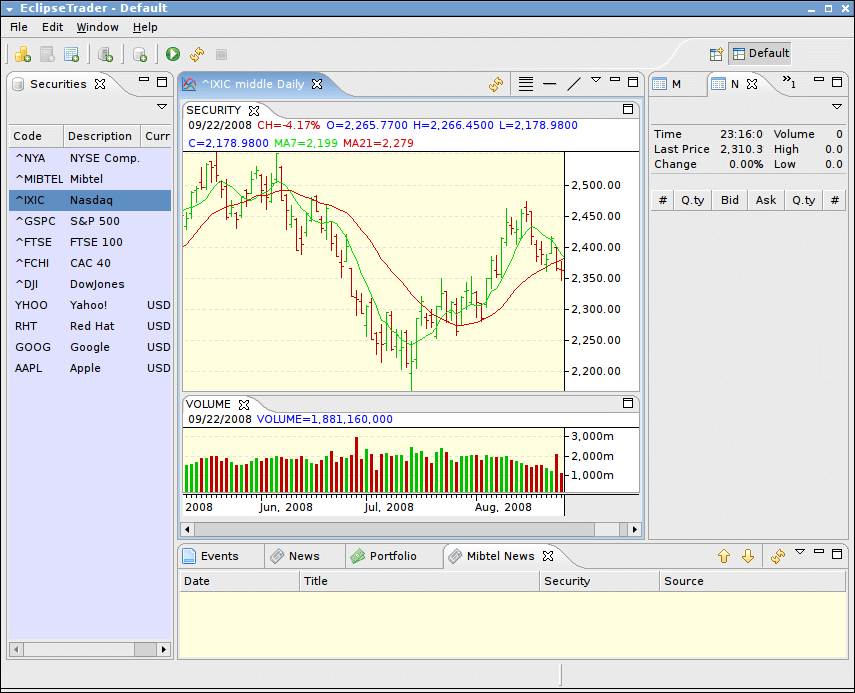Image resolution: width=855 pixels, height=693 pixels.
Task: Select the ^IXIC middle Daily chart tab
Action: [x=252, y=84]
